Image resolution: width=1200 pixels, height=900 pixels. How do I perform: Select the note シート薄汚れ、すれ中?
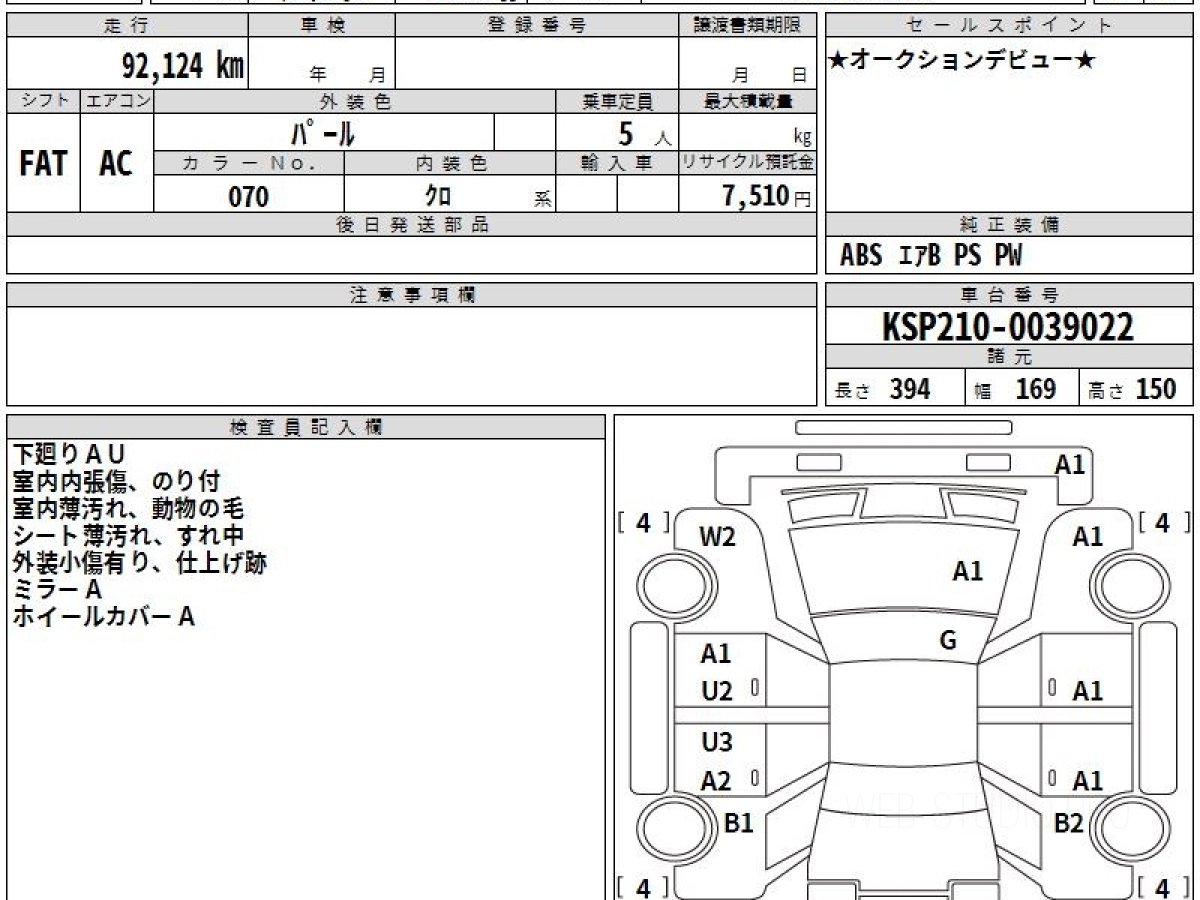[128, 536]
